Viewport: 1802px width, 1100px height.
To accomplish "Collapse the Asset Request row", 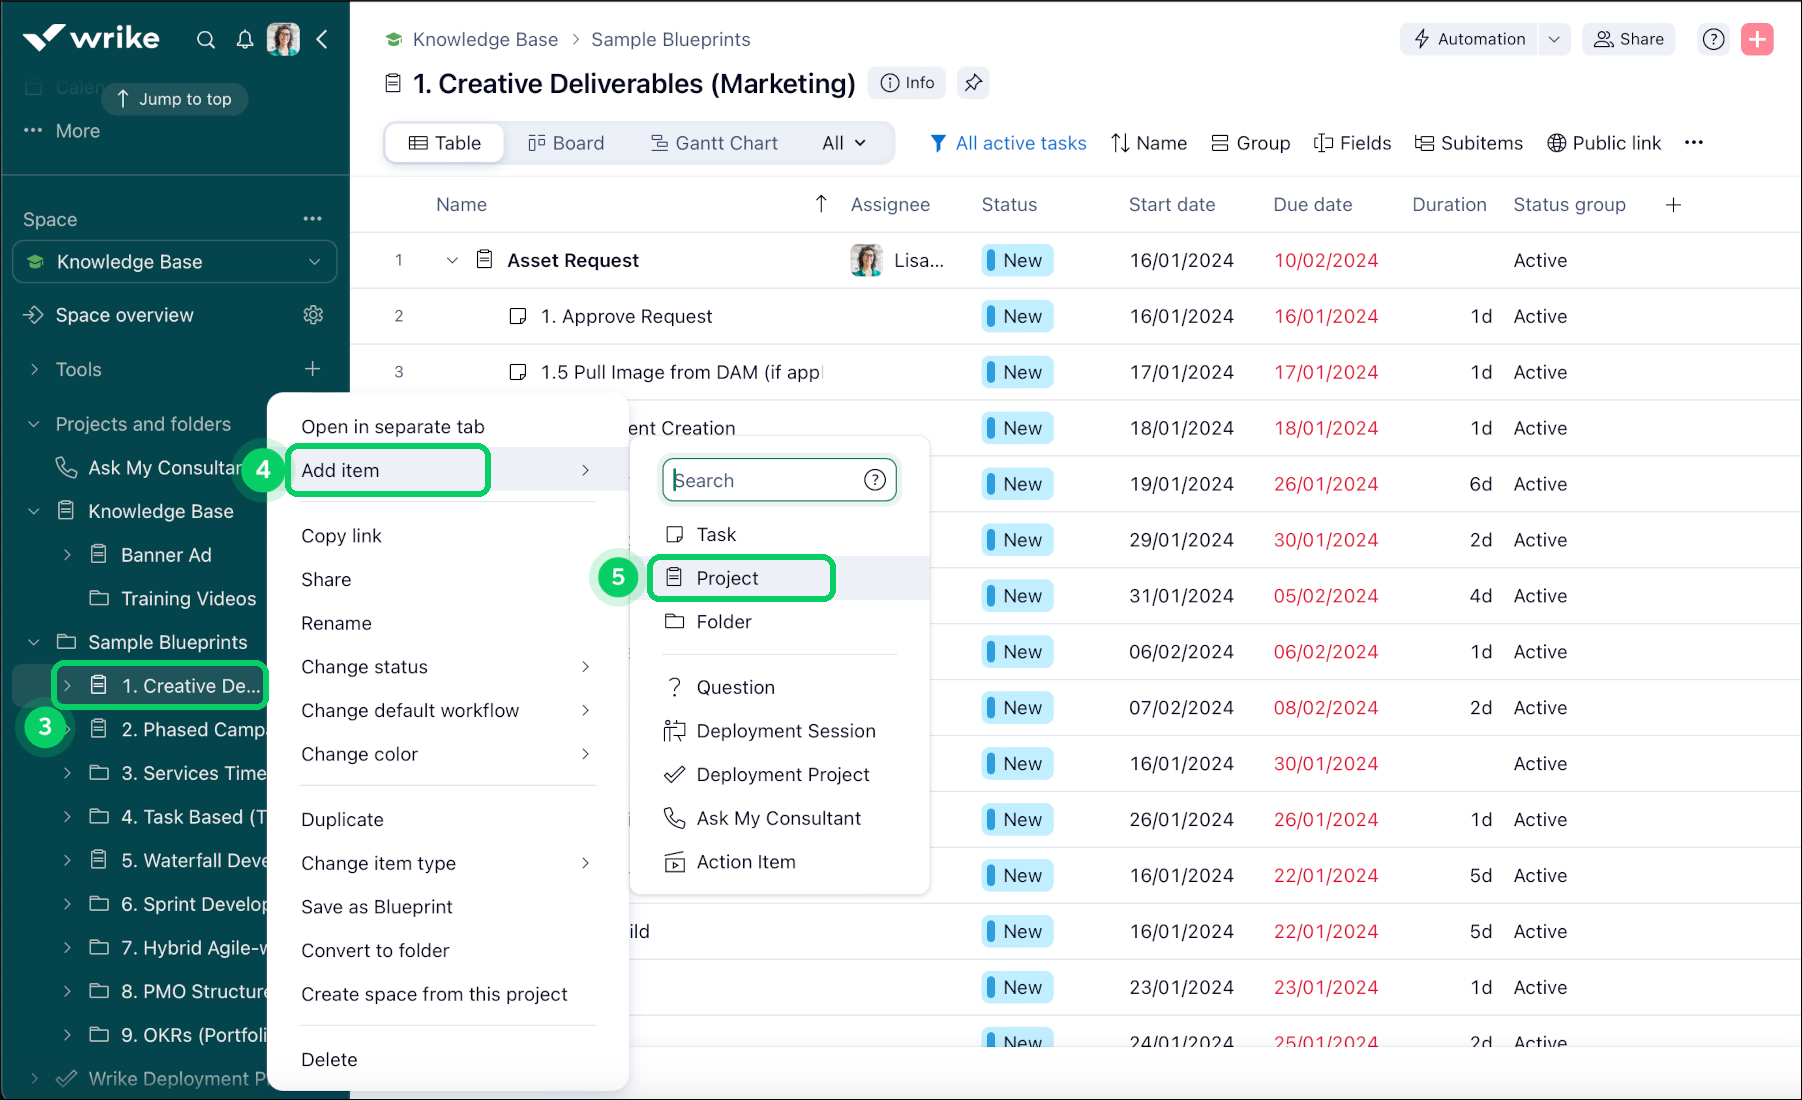I will [x=452, y=261].
